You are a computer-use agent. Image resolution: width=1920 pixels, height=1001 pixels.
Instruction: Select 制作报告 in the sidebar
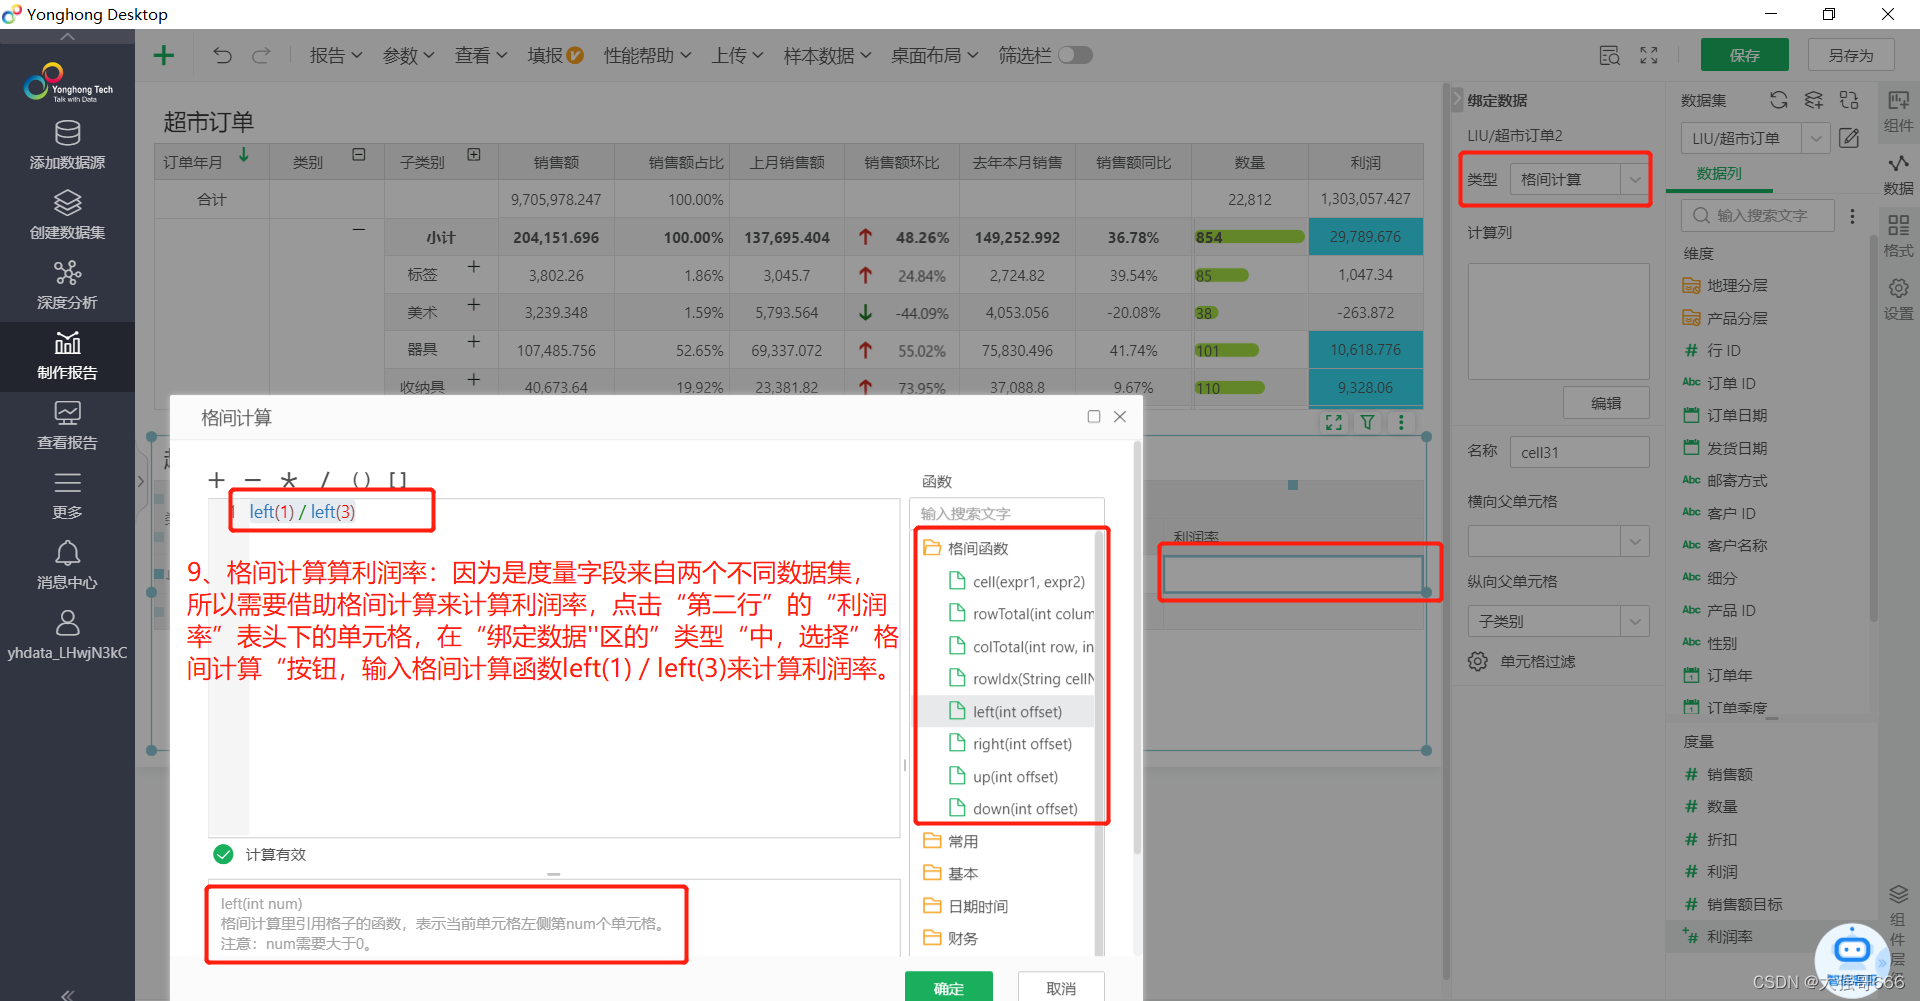pyautogui.click(x=67, y=356)
